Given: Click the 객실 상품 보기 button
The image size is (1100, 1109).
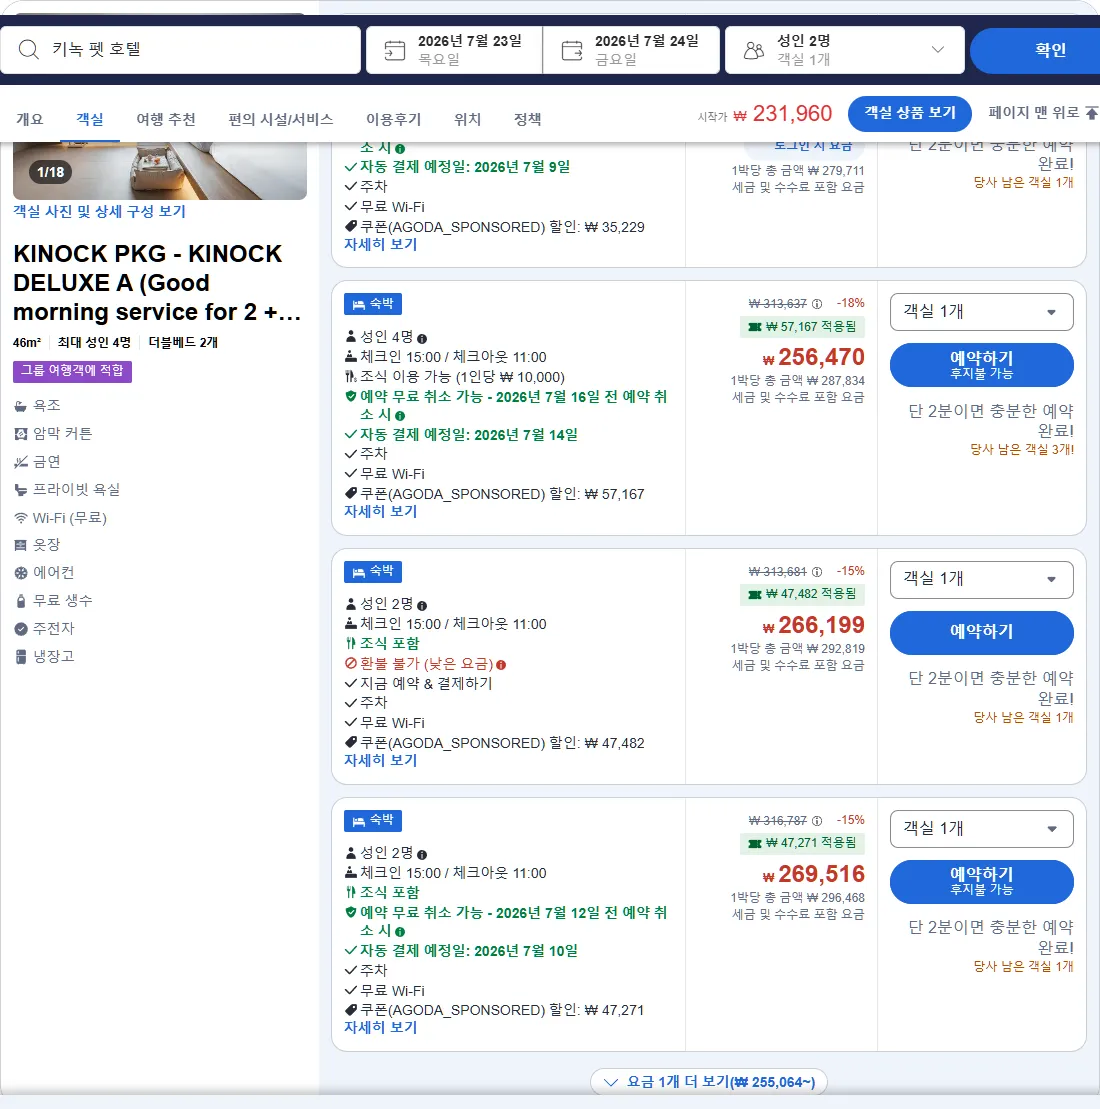Looking at the screenshot, I should pos(909,113).
